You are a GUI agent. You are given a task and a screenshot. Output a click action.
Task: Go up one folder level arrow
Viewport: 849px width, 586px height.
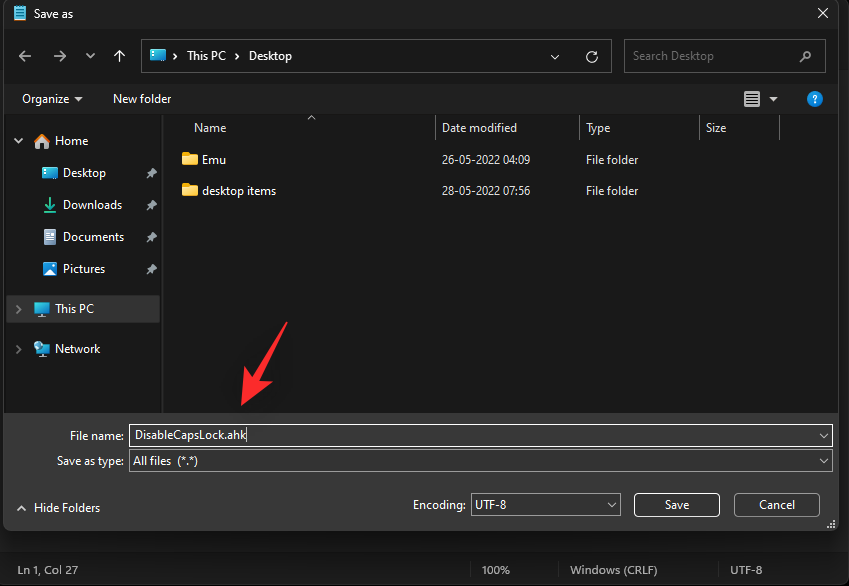[120, 56]
